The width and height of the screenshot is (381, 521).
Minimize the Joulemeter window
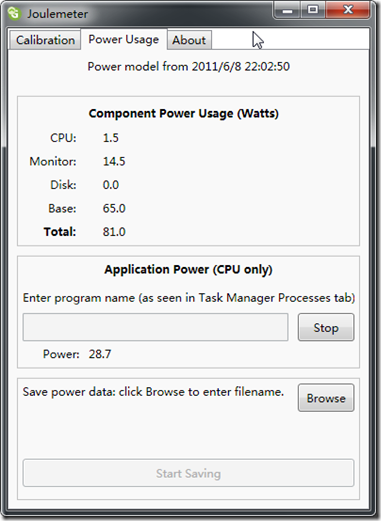287,10
